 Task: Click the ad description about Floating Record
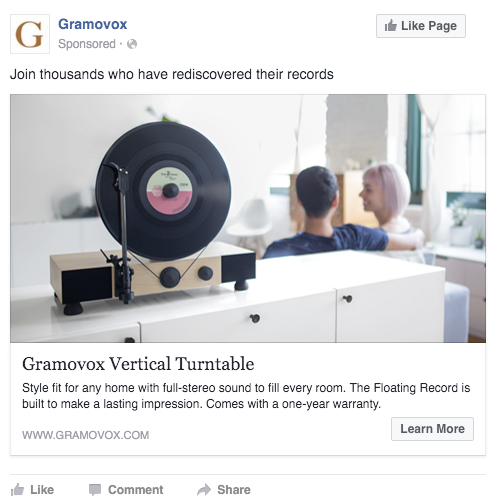coord(246,396)
